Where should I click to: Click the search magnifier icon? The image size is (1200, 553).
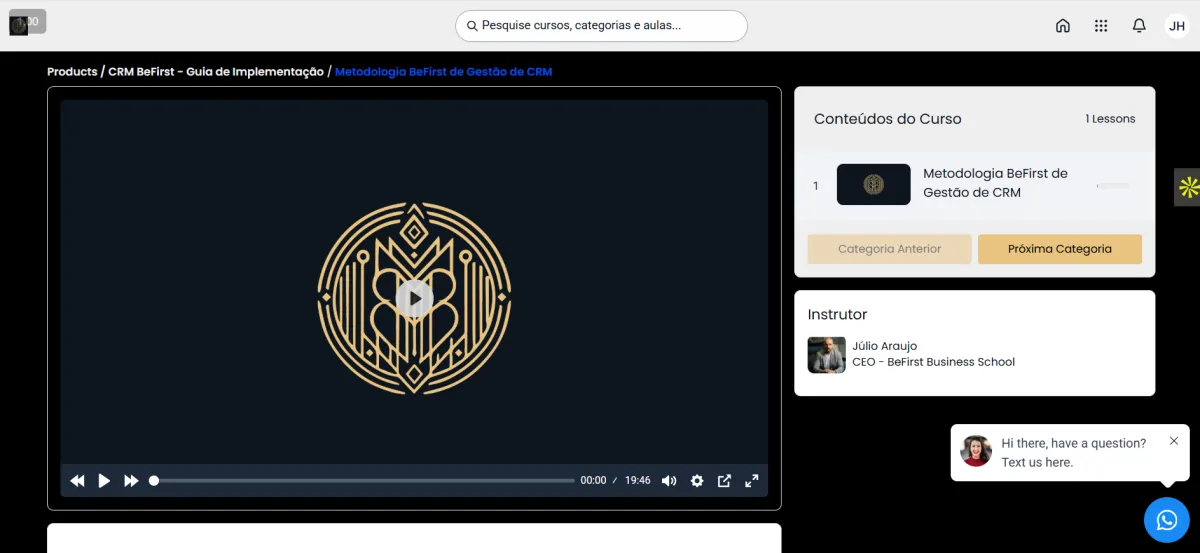tap(472, 26)
